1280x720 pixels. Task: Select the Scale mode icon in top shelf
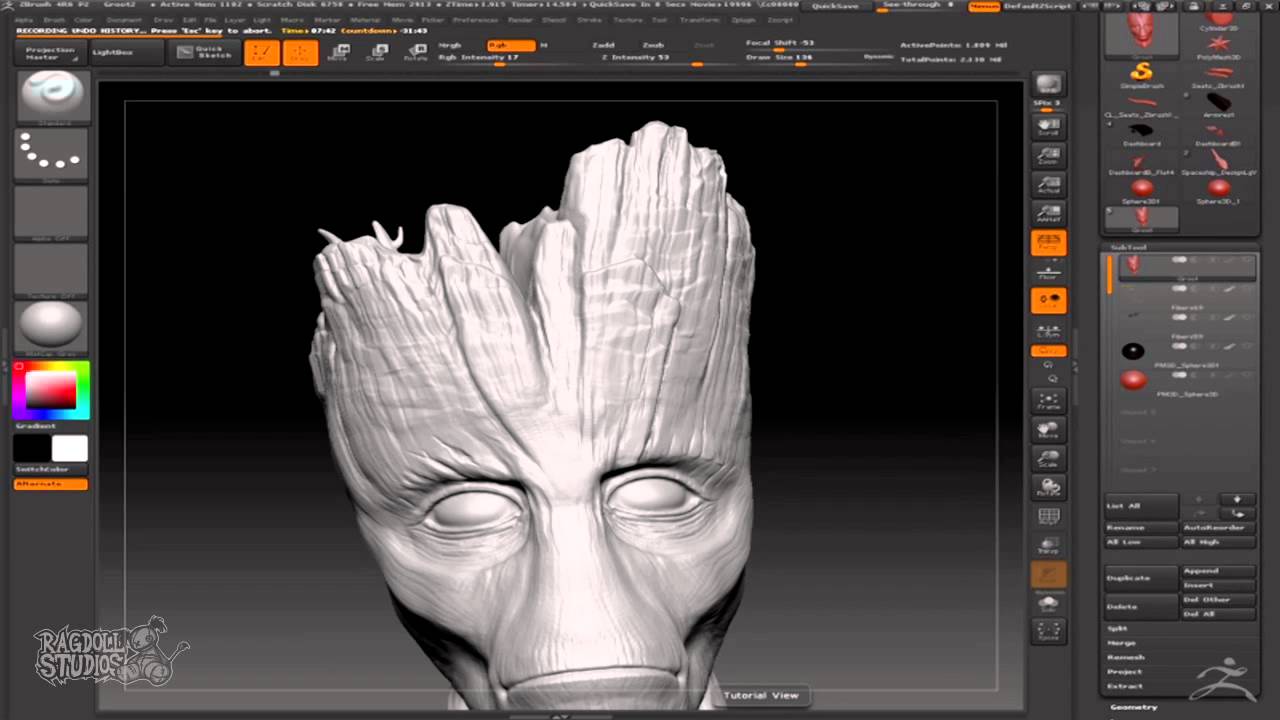(377, 53)
